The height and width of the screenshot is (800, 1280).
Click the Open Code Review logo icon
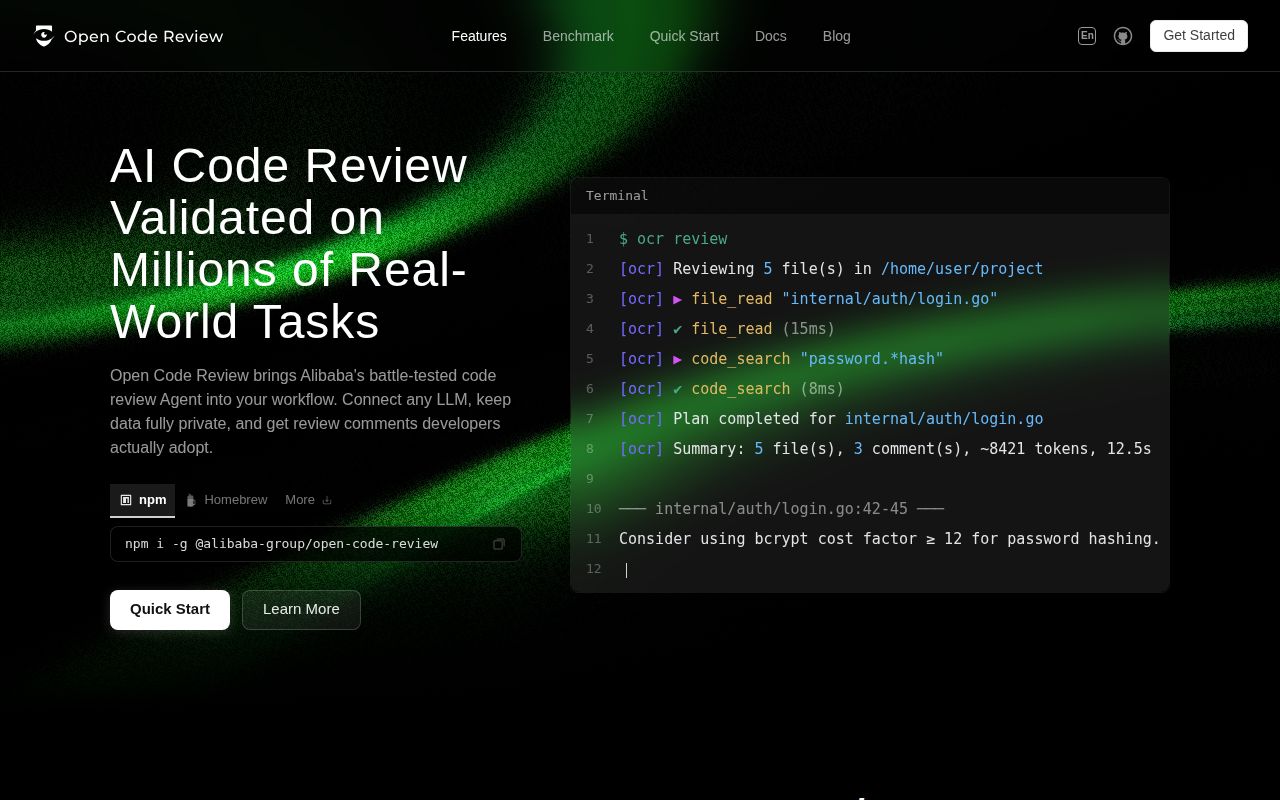43,36
